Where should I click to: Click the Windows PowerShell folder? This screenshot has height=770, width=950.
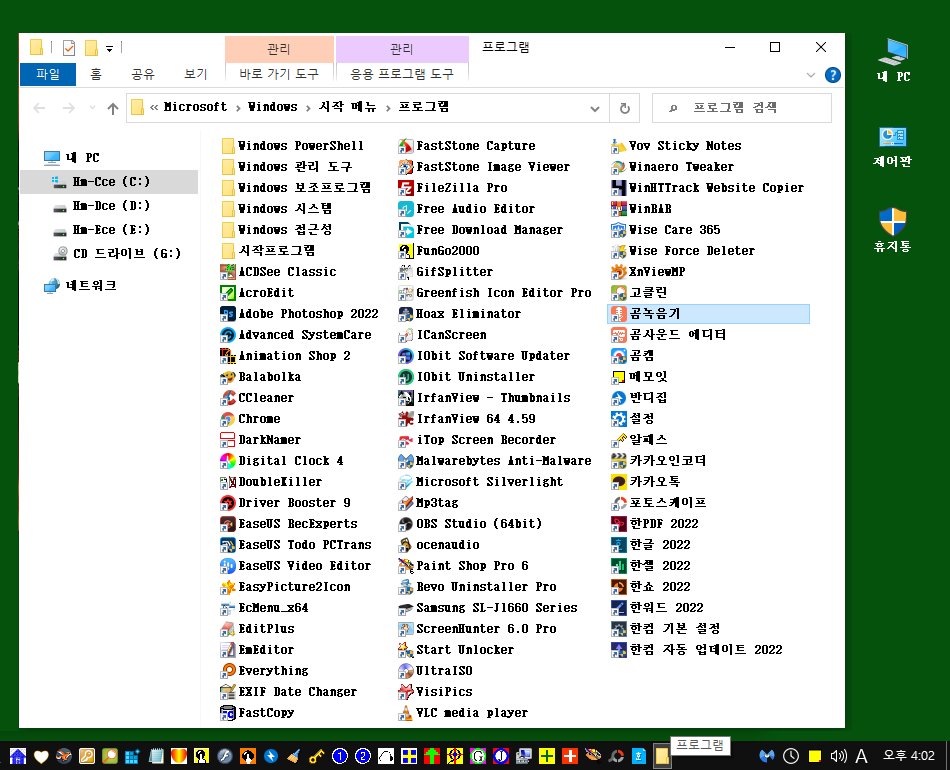pyautogui.click(x=293, y=146)
